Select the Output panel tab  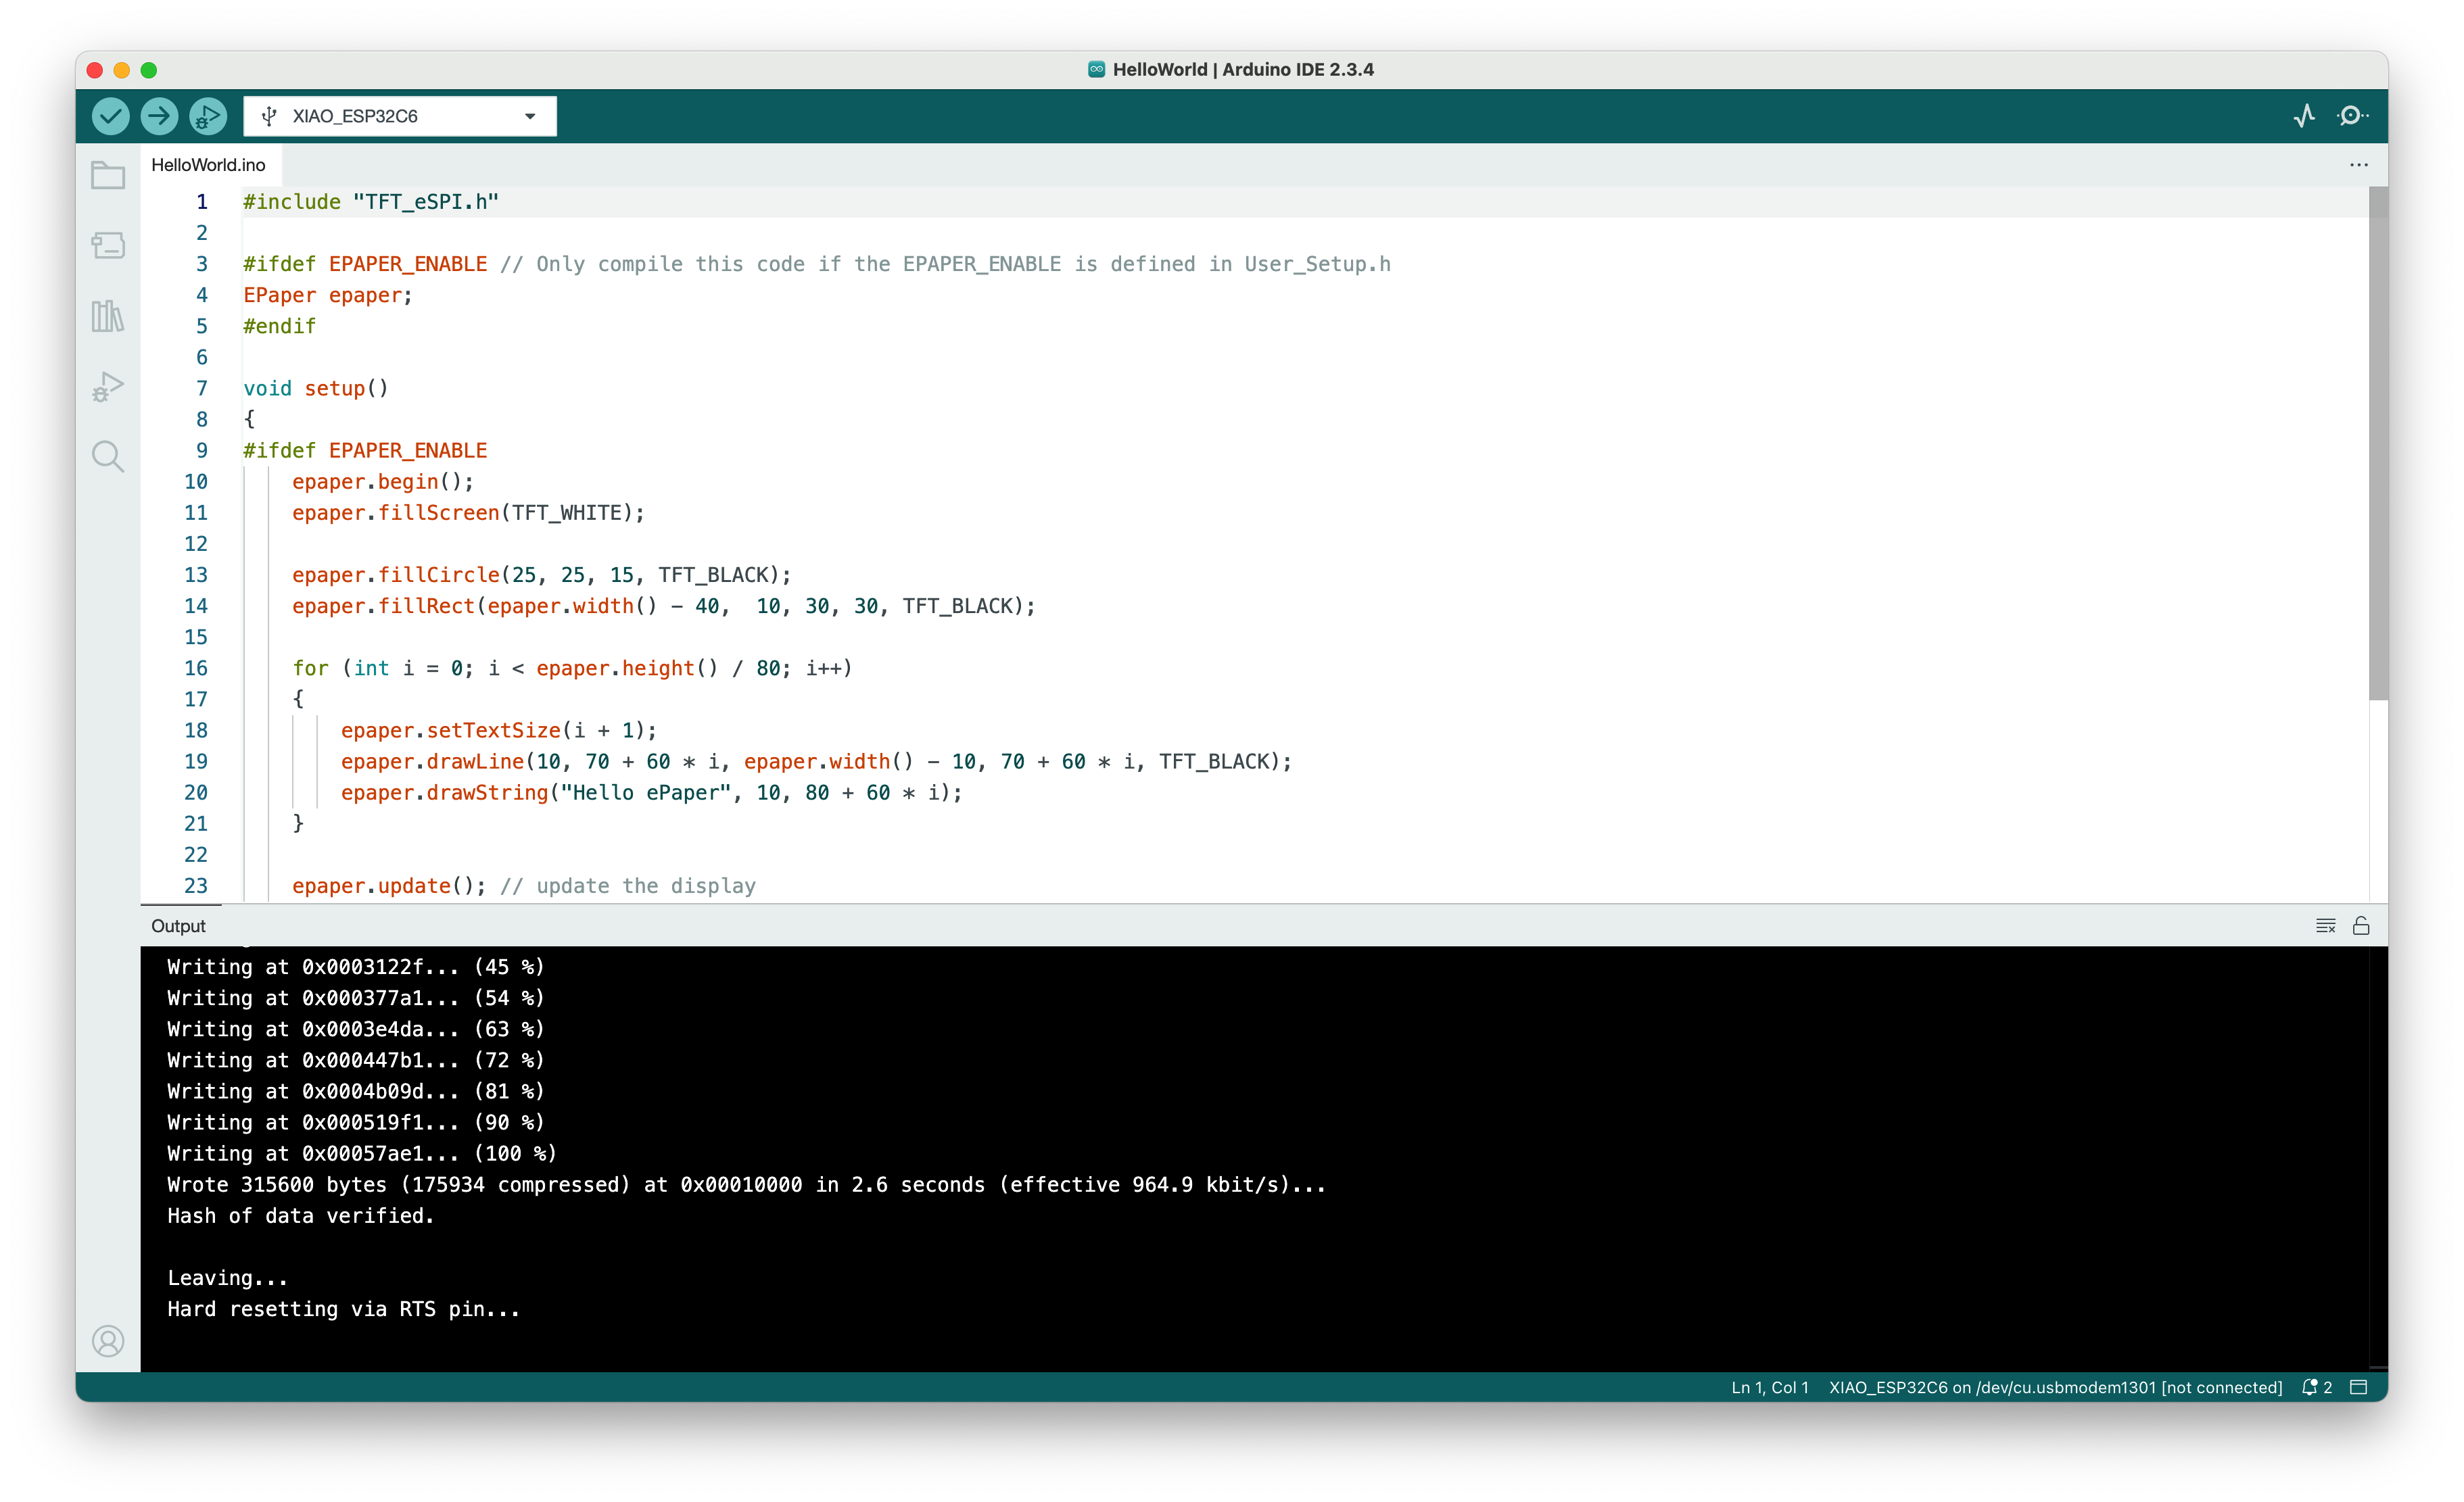[x=179, y=926]
